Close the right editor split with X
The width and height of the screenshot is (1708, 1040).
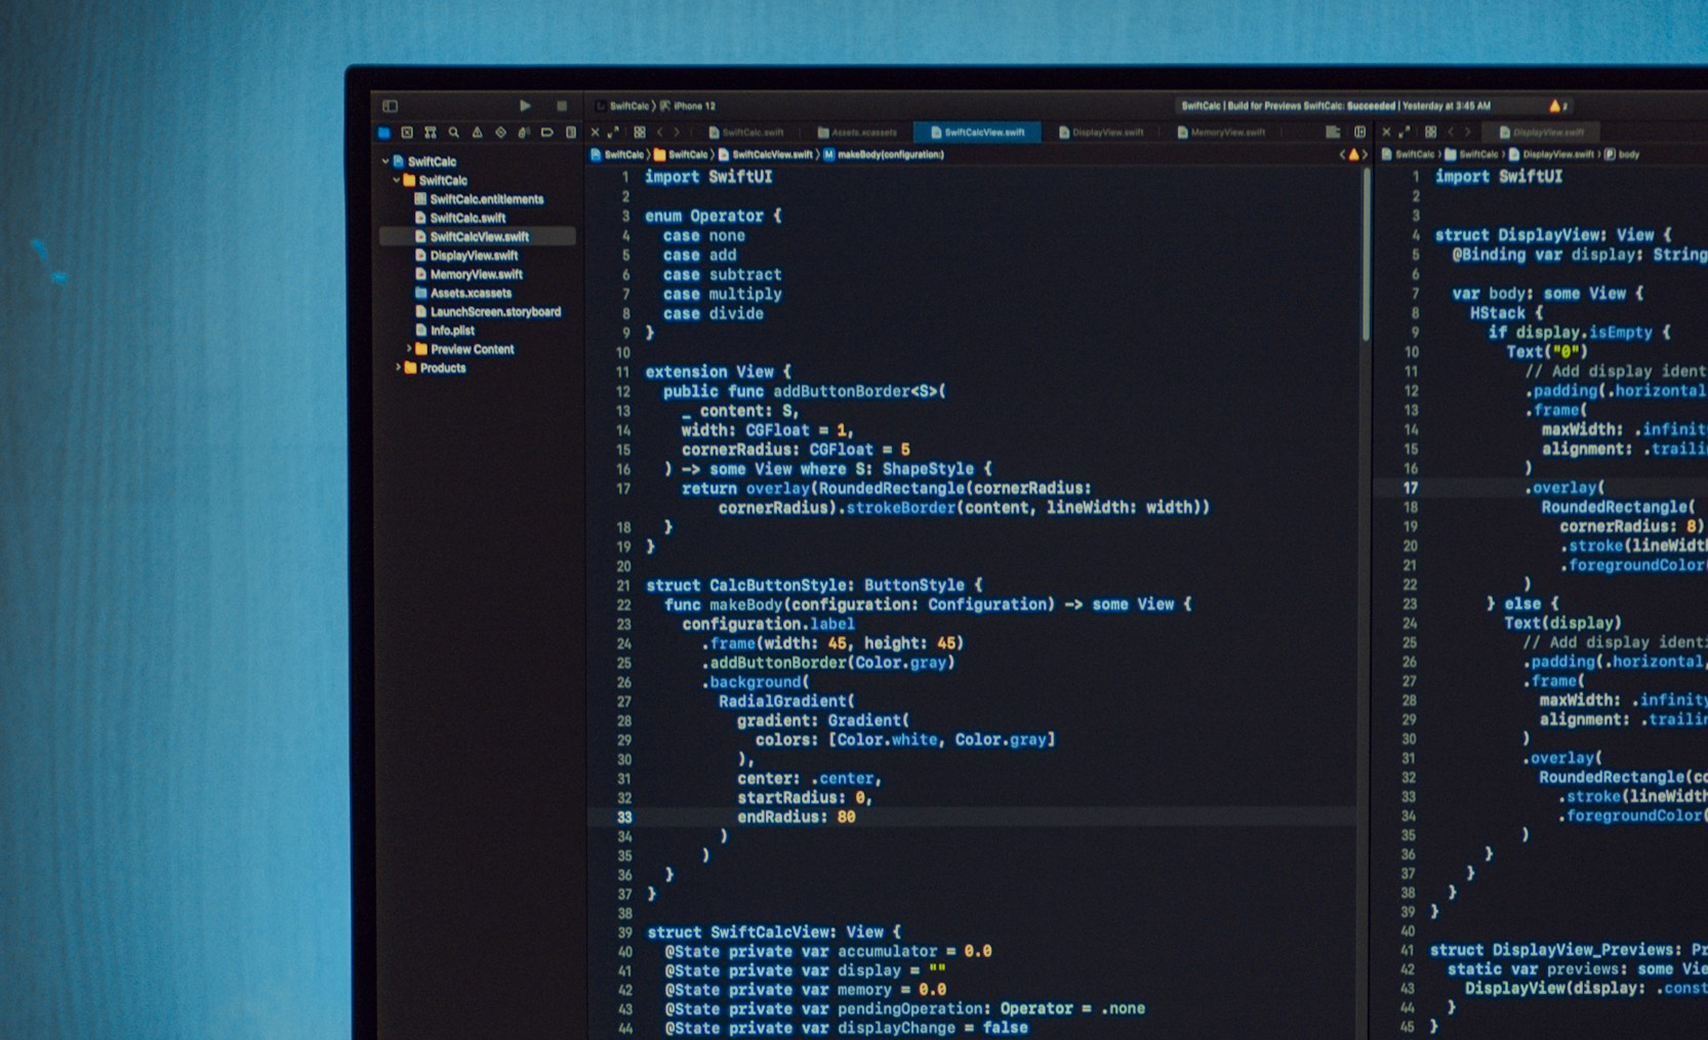(1388, 131)
